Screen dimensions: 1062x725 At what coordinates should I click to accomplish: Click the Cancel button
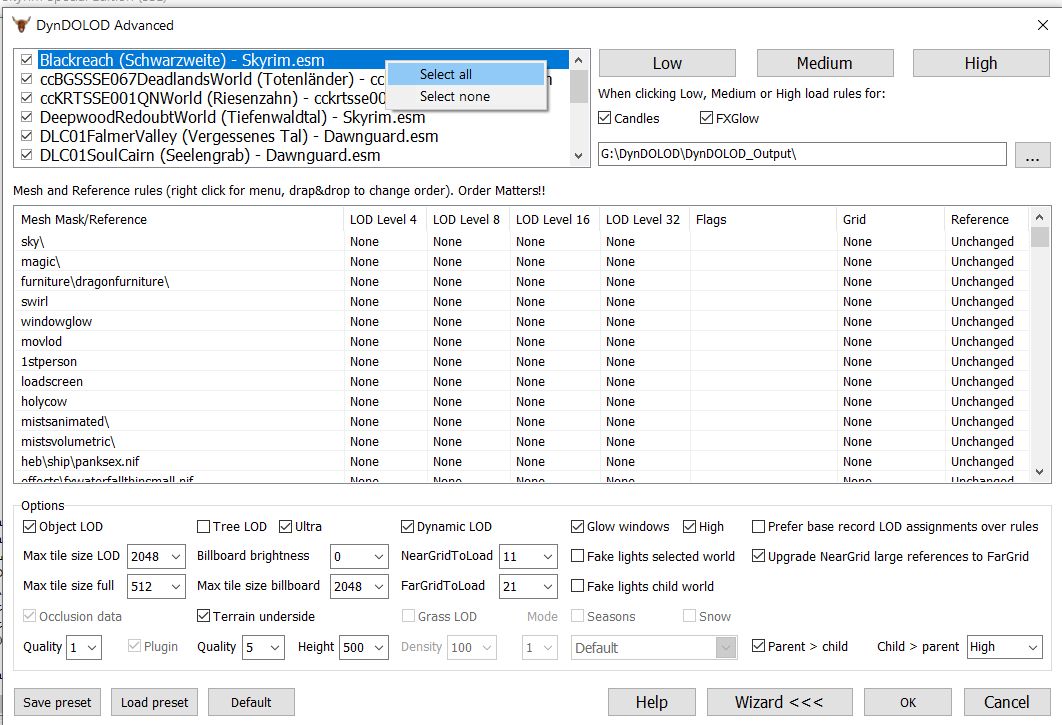coord(1006,702)
